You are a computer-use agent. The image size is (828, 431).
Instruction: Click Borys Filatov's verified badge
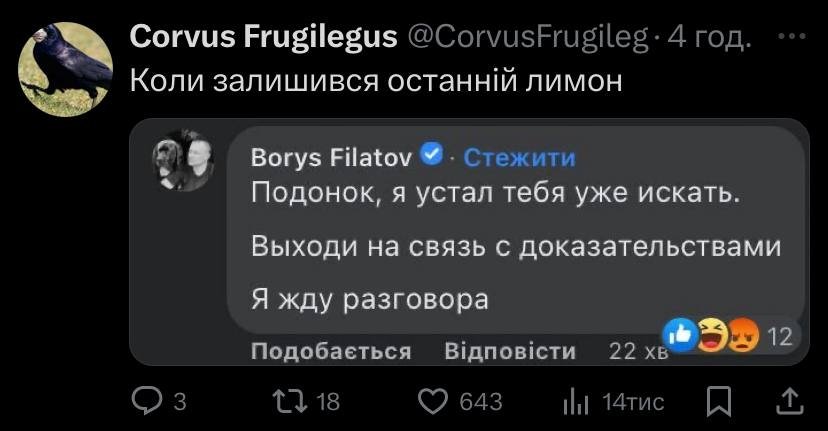pyautogui.click(x=432, y=155)
